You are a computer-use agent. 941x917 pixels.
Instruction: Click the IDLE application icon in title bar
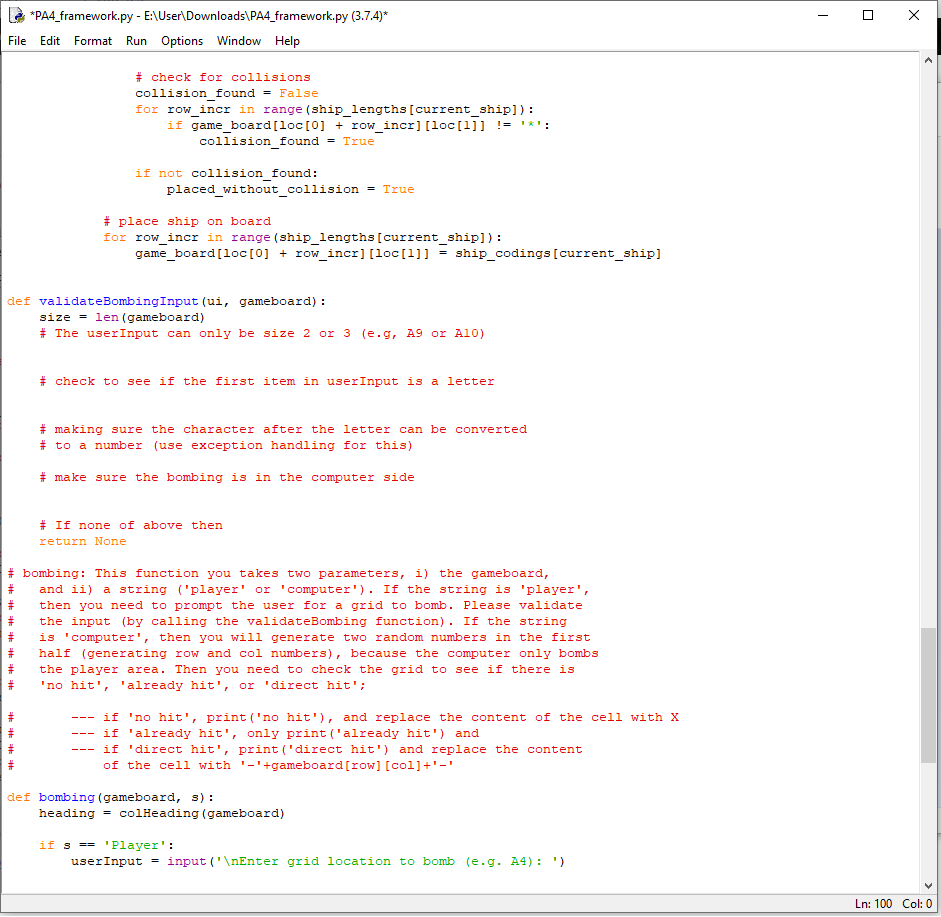pos(17,14)
